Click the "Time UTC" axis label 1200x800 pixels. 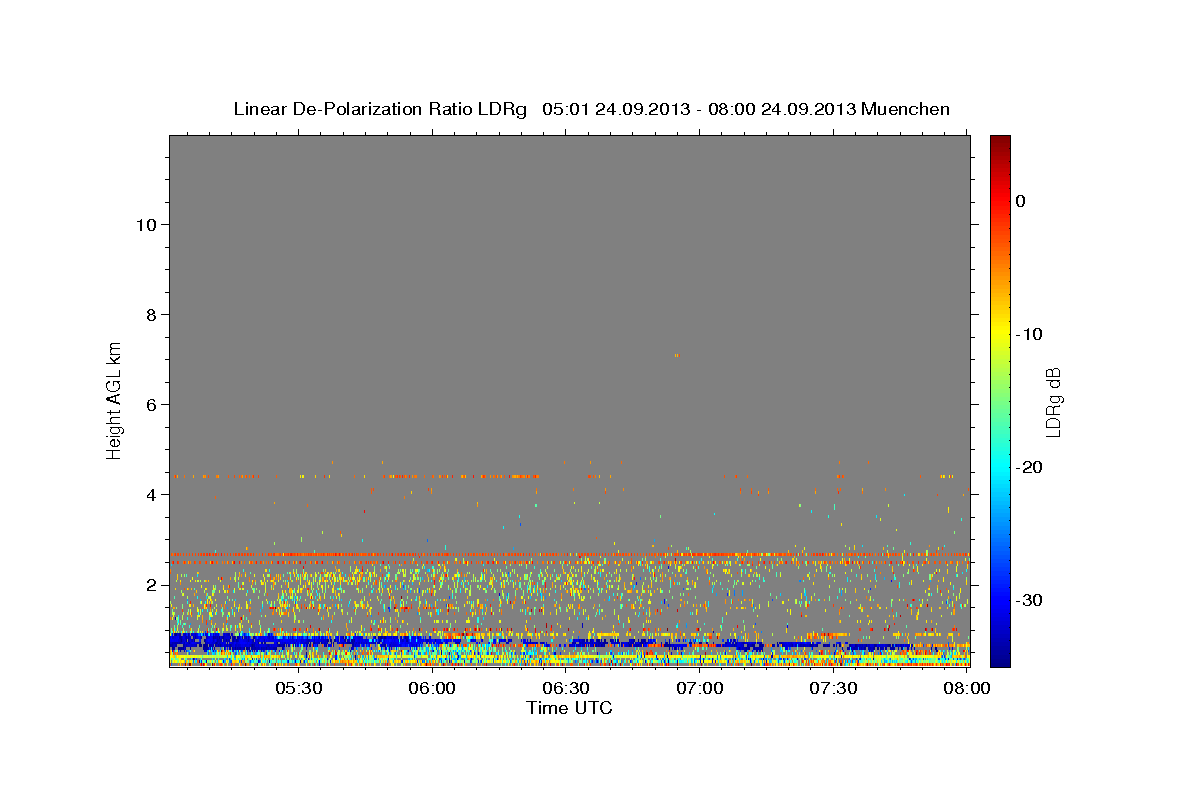coord(569,708)
